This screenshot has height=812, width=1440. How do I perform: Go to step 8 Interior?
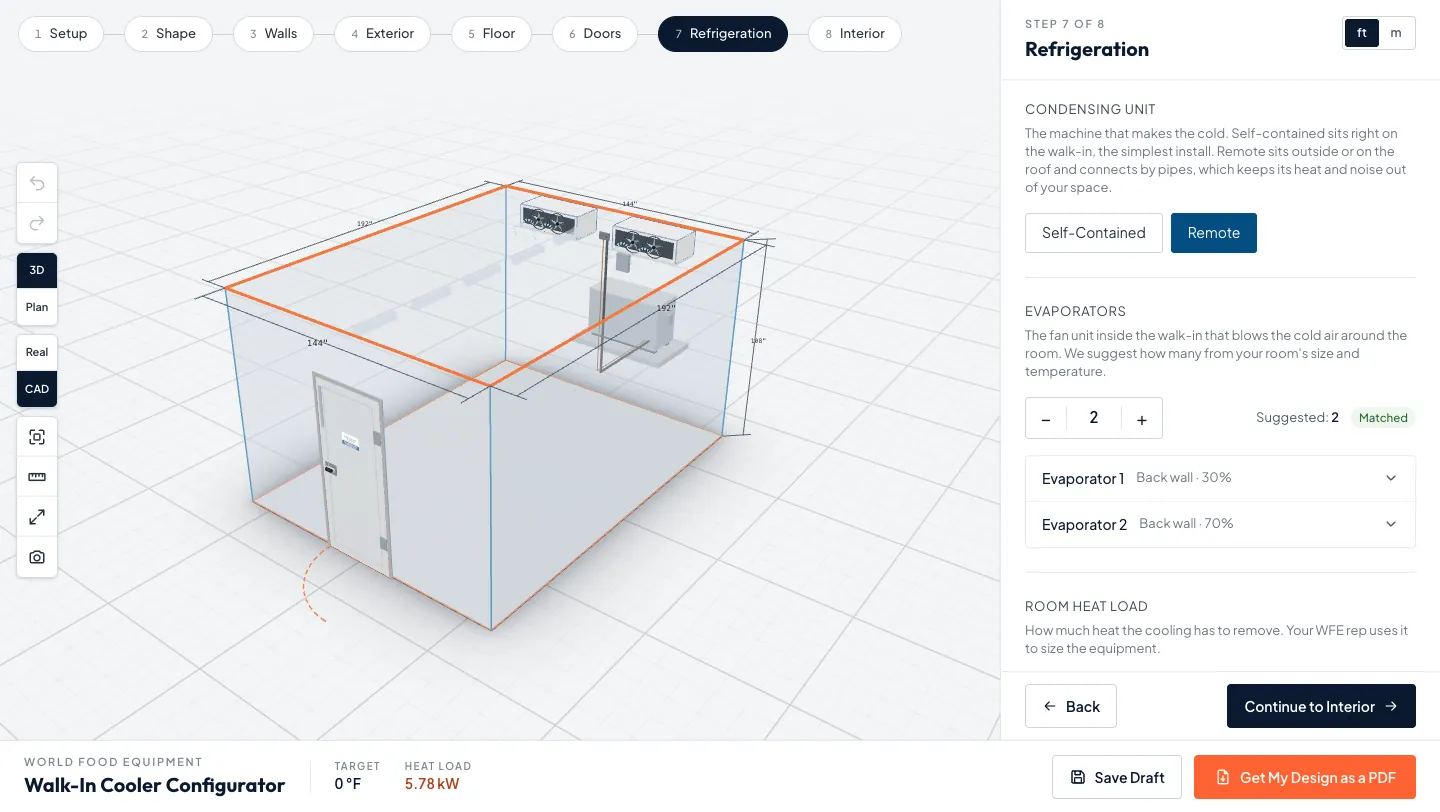click(855, 33)
